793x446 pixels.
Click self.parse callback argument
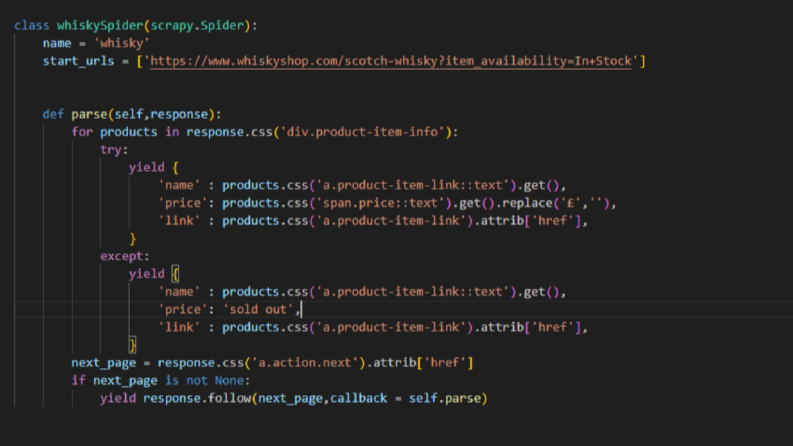coord(445,398)
